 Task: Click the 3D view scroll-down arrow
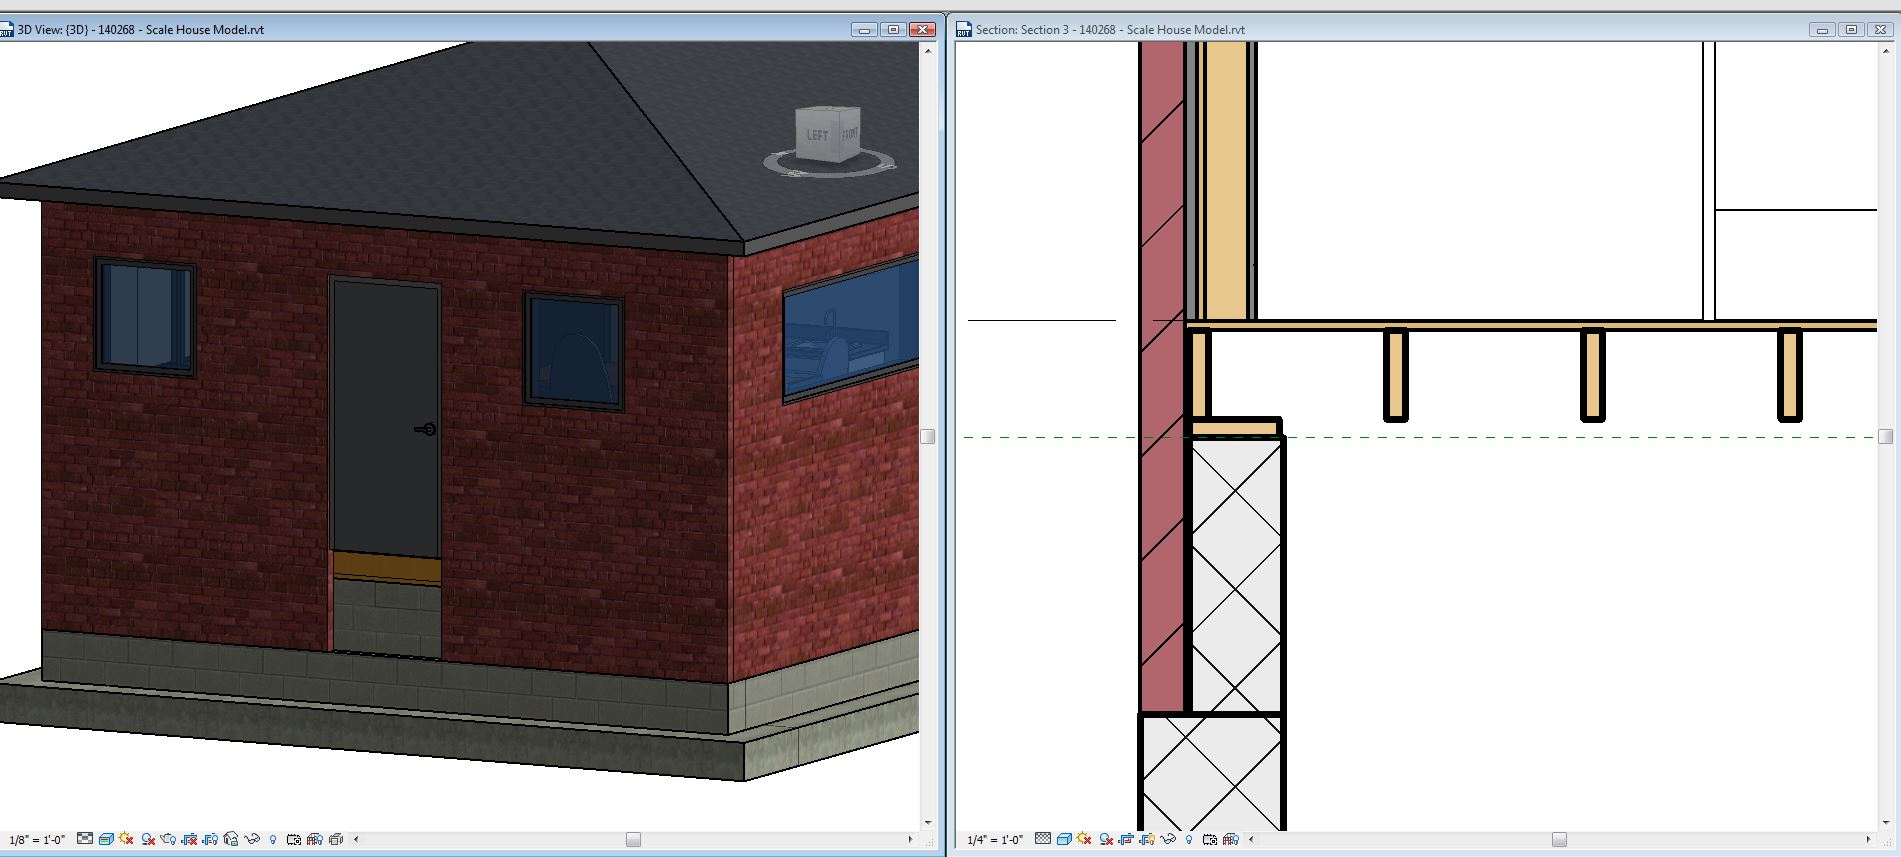[928, 823]
